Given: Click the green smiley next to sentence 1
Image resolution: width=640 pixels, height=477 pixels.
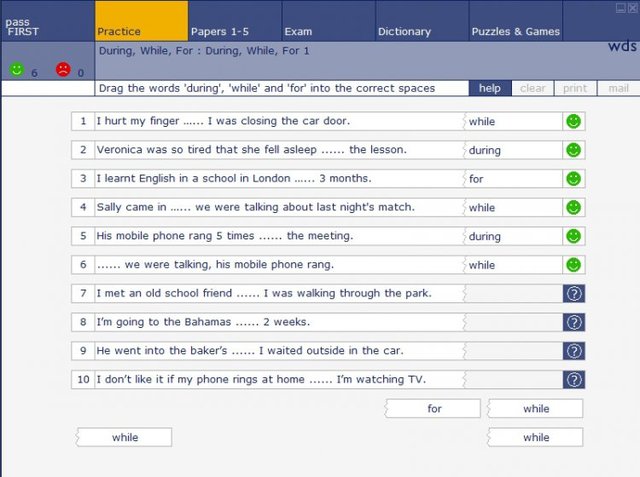Looking at the screenshot, I should (573, 121).
